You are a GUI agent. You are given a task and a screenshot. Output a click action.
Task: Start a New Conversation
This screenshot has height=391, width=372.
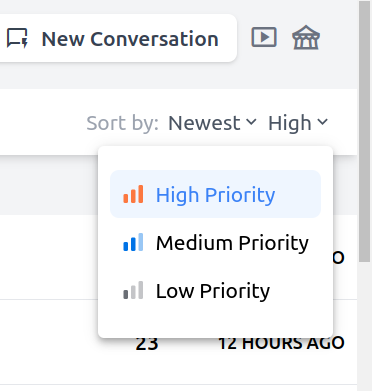[113, 38]
